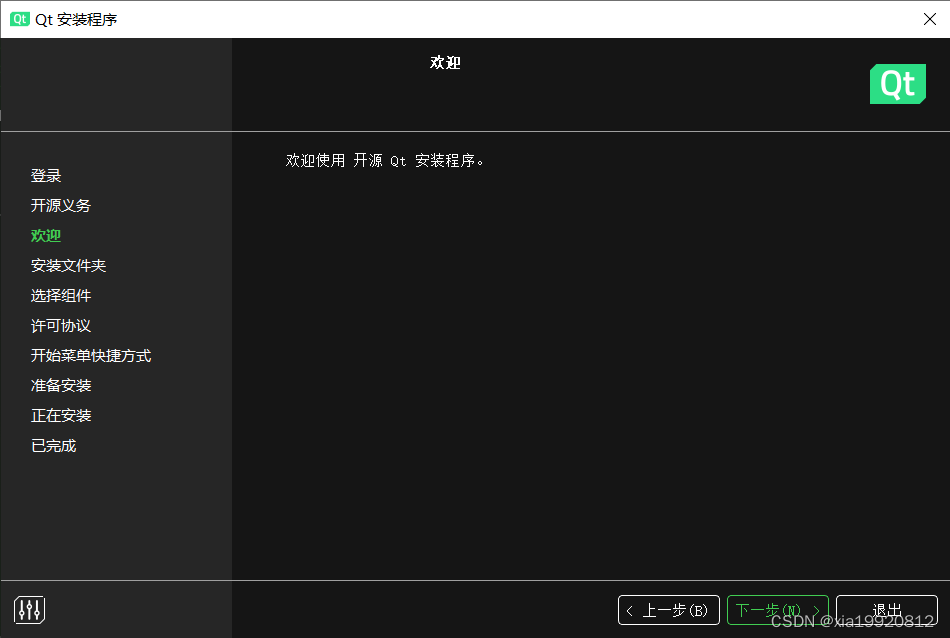This screenshot has width=950, height=638.
Task: Open the installer settings sliders icon
Action: tap(29, 610)
